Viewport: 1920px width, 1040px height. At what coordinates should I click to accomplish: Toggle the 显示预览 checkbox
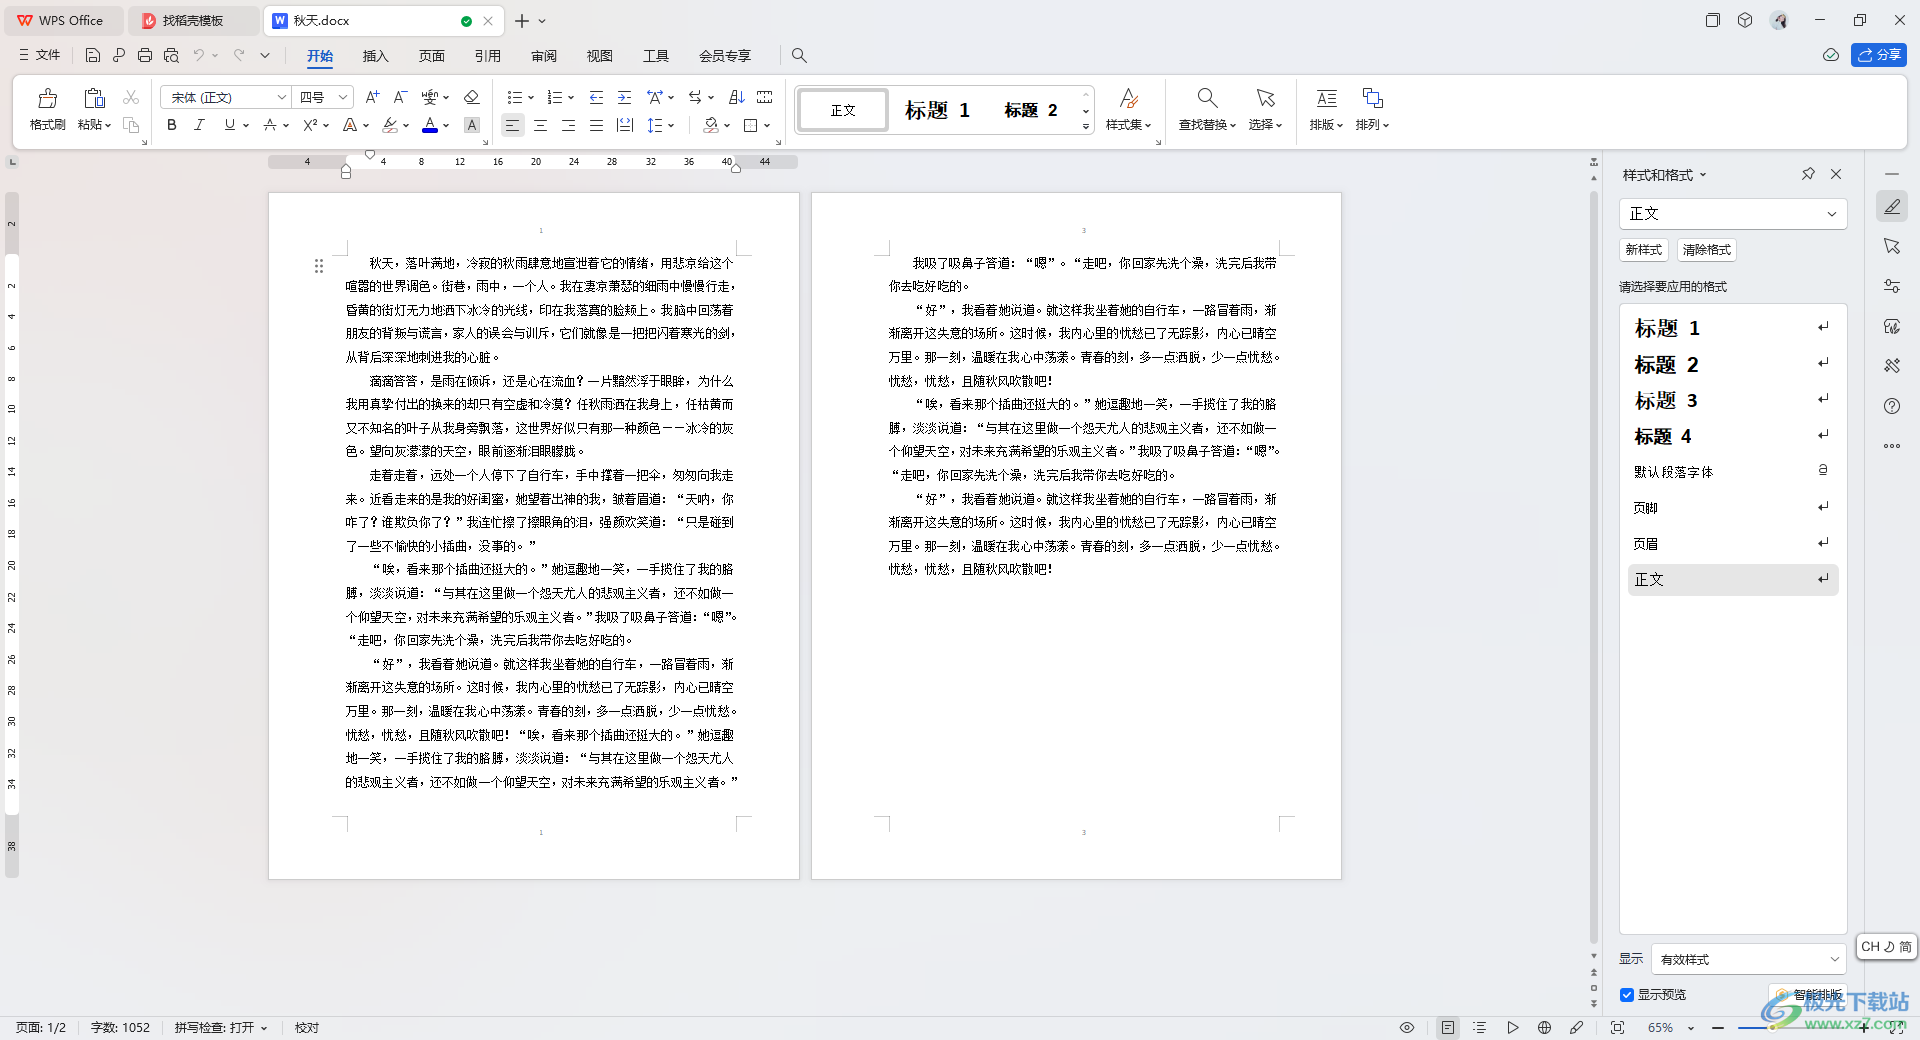tap(1627, 995)
